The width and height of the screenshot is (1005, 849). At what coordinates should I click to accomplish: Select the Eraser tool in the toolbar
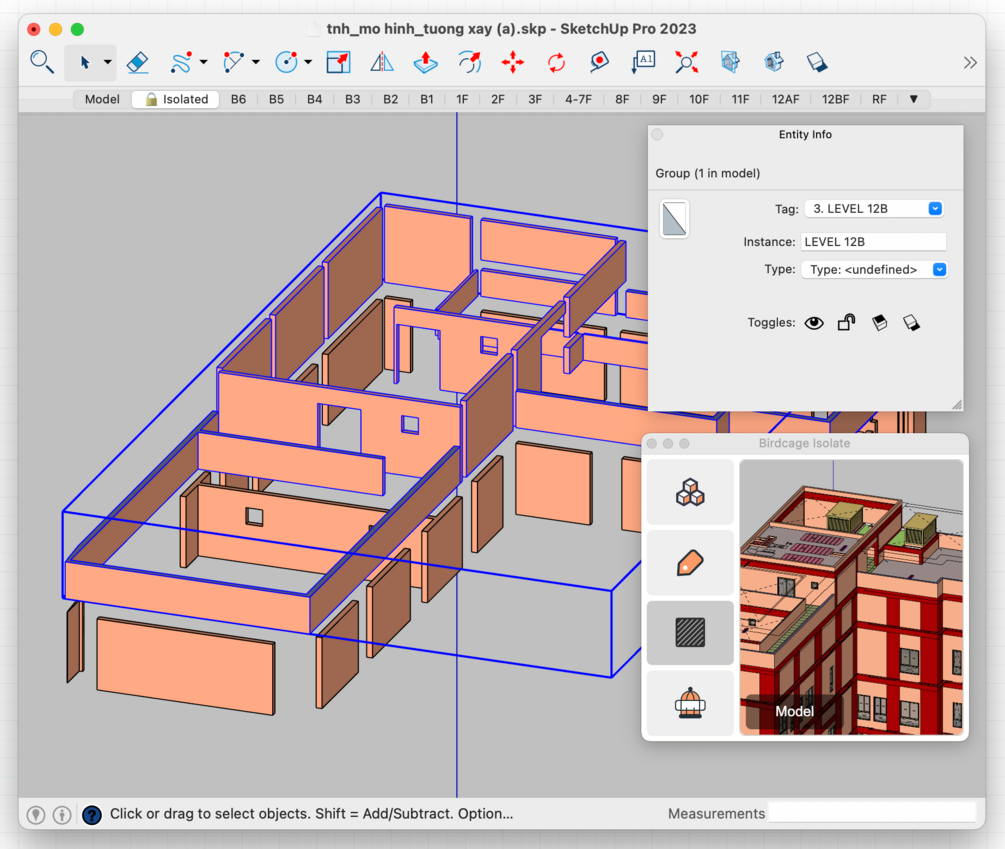138,62
